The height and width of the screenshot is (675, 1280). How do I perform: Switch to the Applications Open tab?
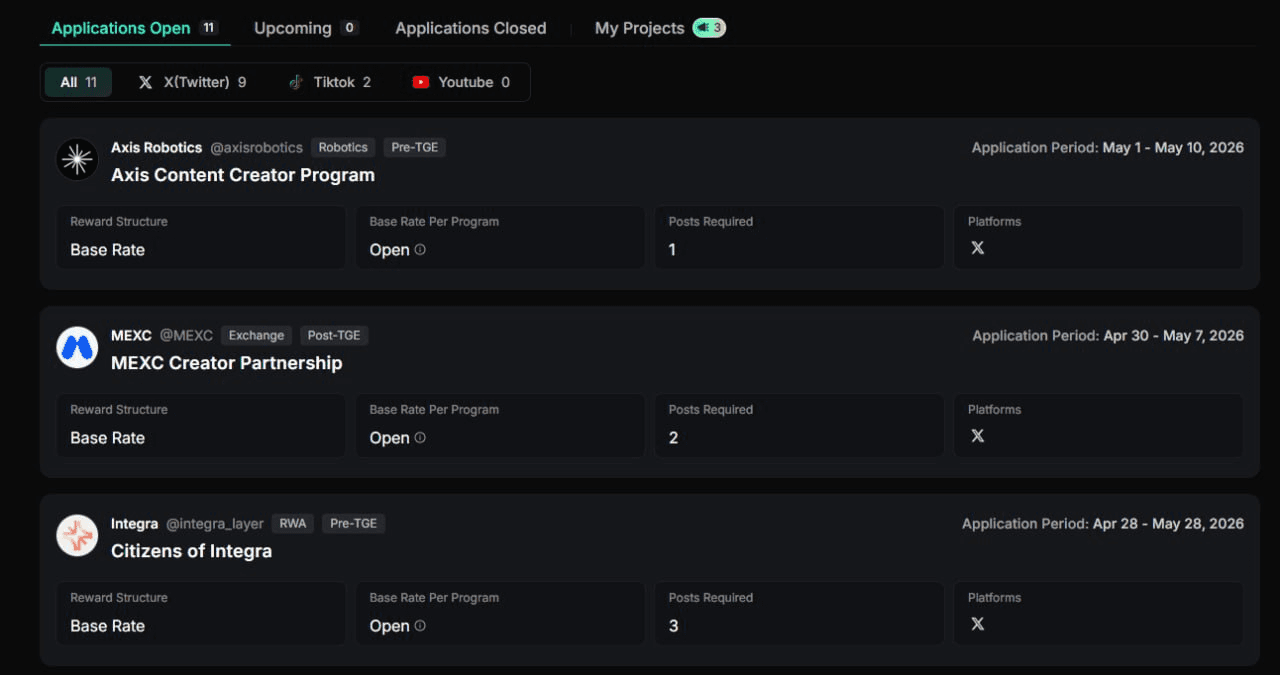(x=135, y=28)
